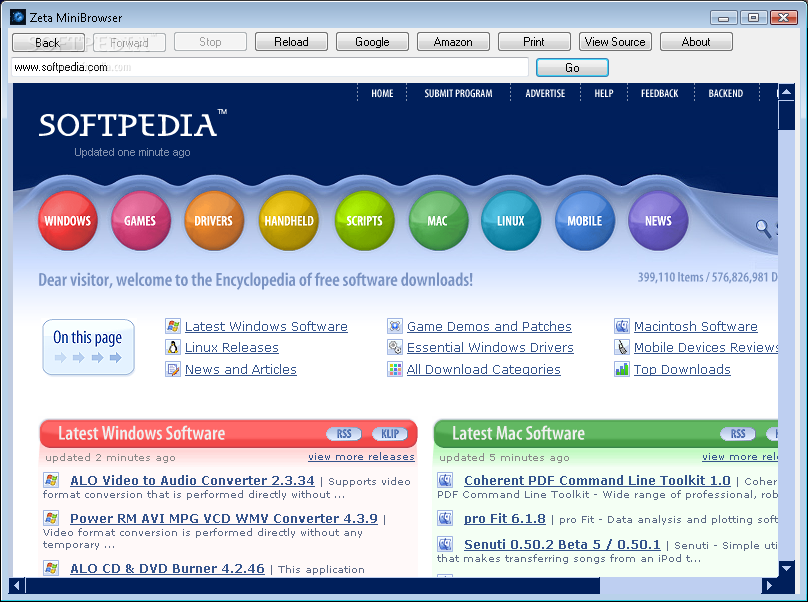Open the green SCRIPTS category ball
Image resolution: width=808 pixels, height=602 pixels.
pyautogui.click(x=364, y=221)
